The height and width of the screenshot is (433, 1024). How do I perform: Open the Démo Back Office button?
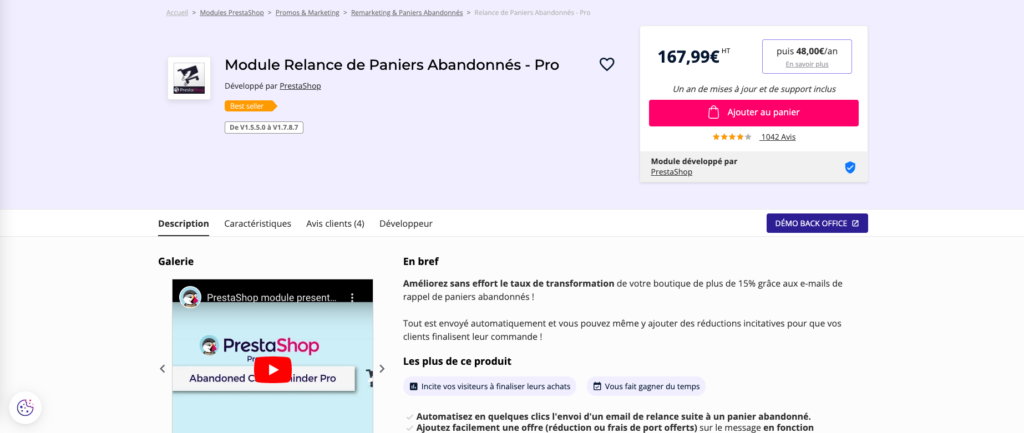(817, 223)
